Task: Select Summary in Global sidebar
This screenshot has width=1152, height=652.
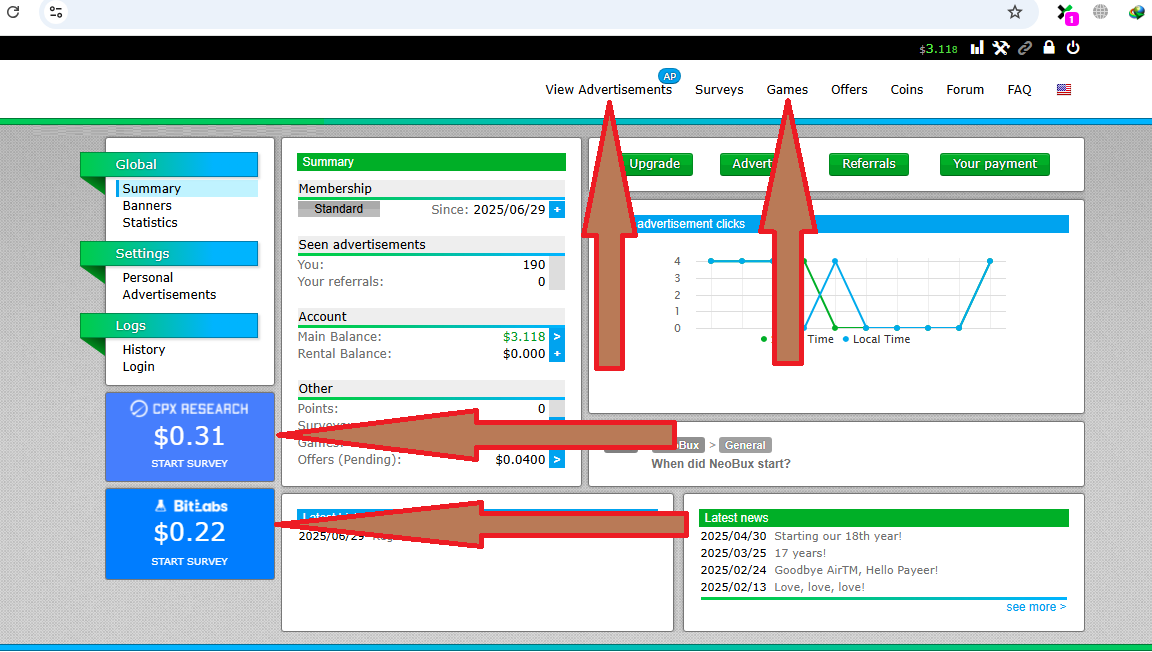Action: pos(151,188)
